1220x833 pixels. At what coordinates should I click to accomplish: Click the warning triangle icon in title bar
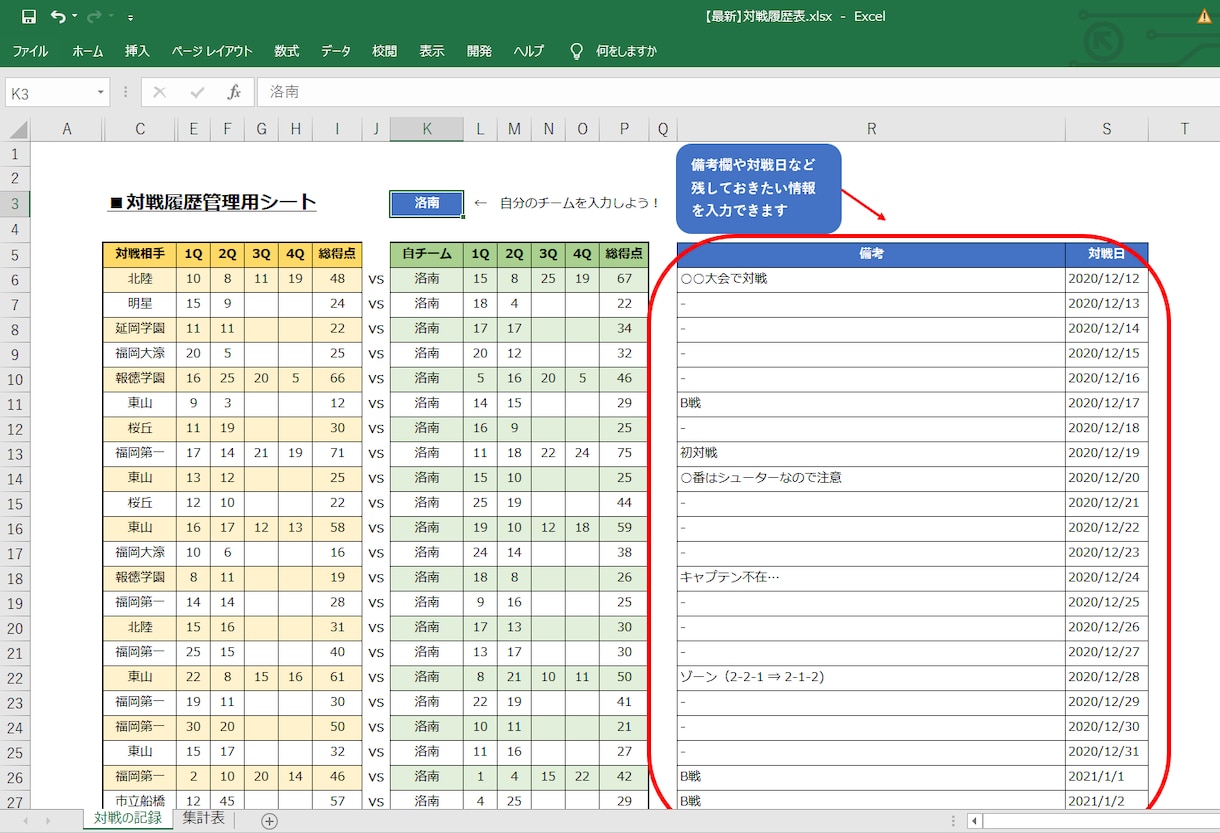click(1205, 16)
